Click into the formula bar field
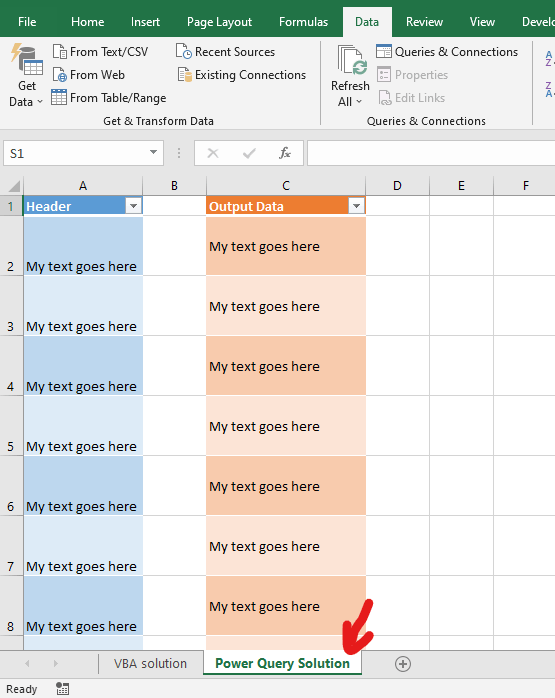 tap(431, 153)
